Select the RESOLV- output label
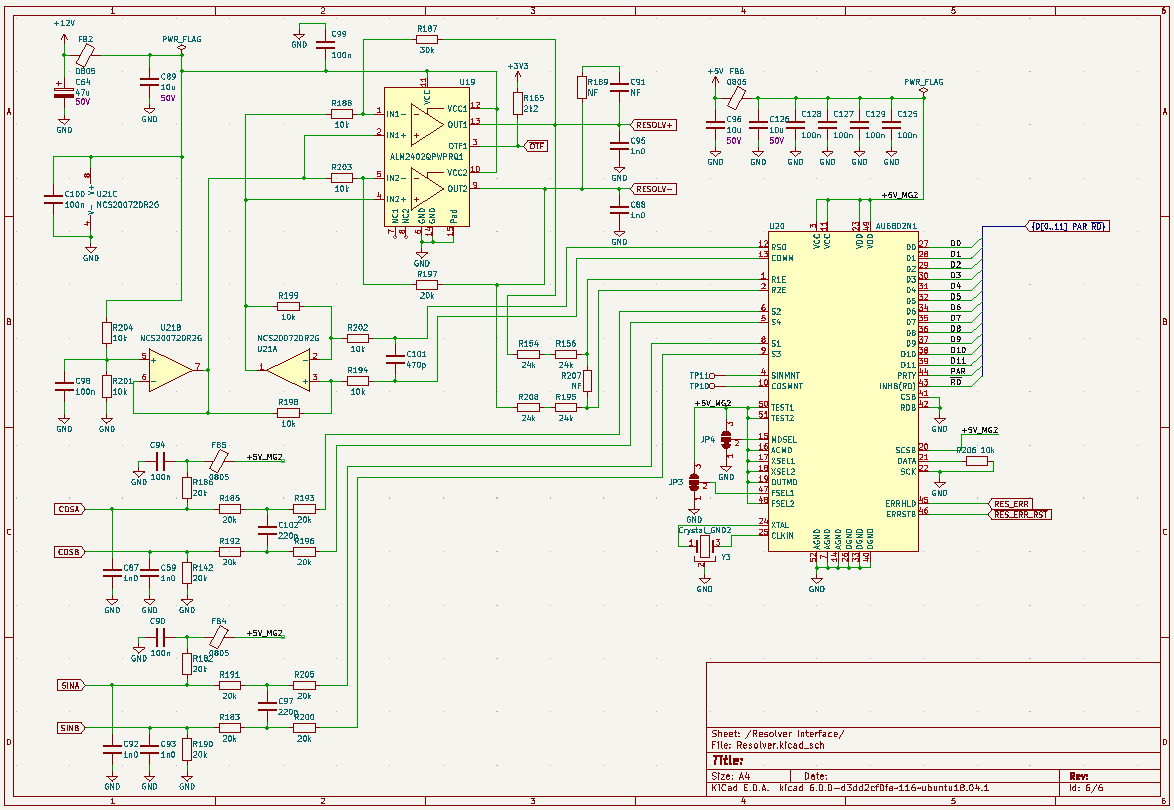1174x810 pixels. click(654, 188)
